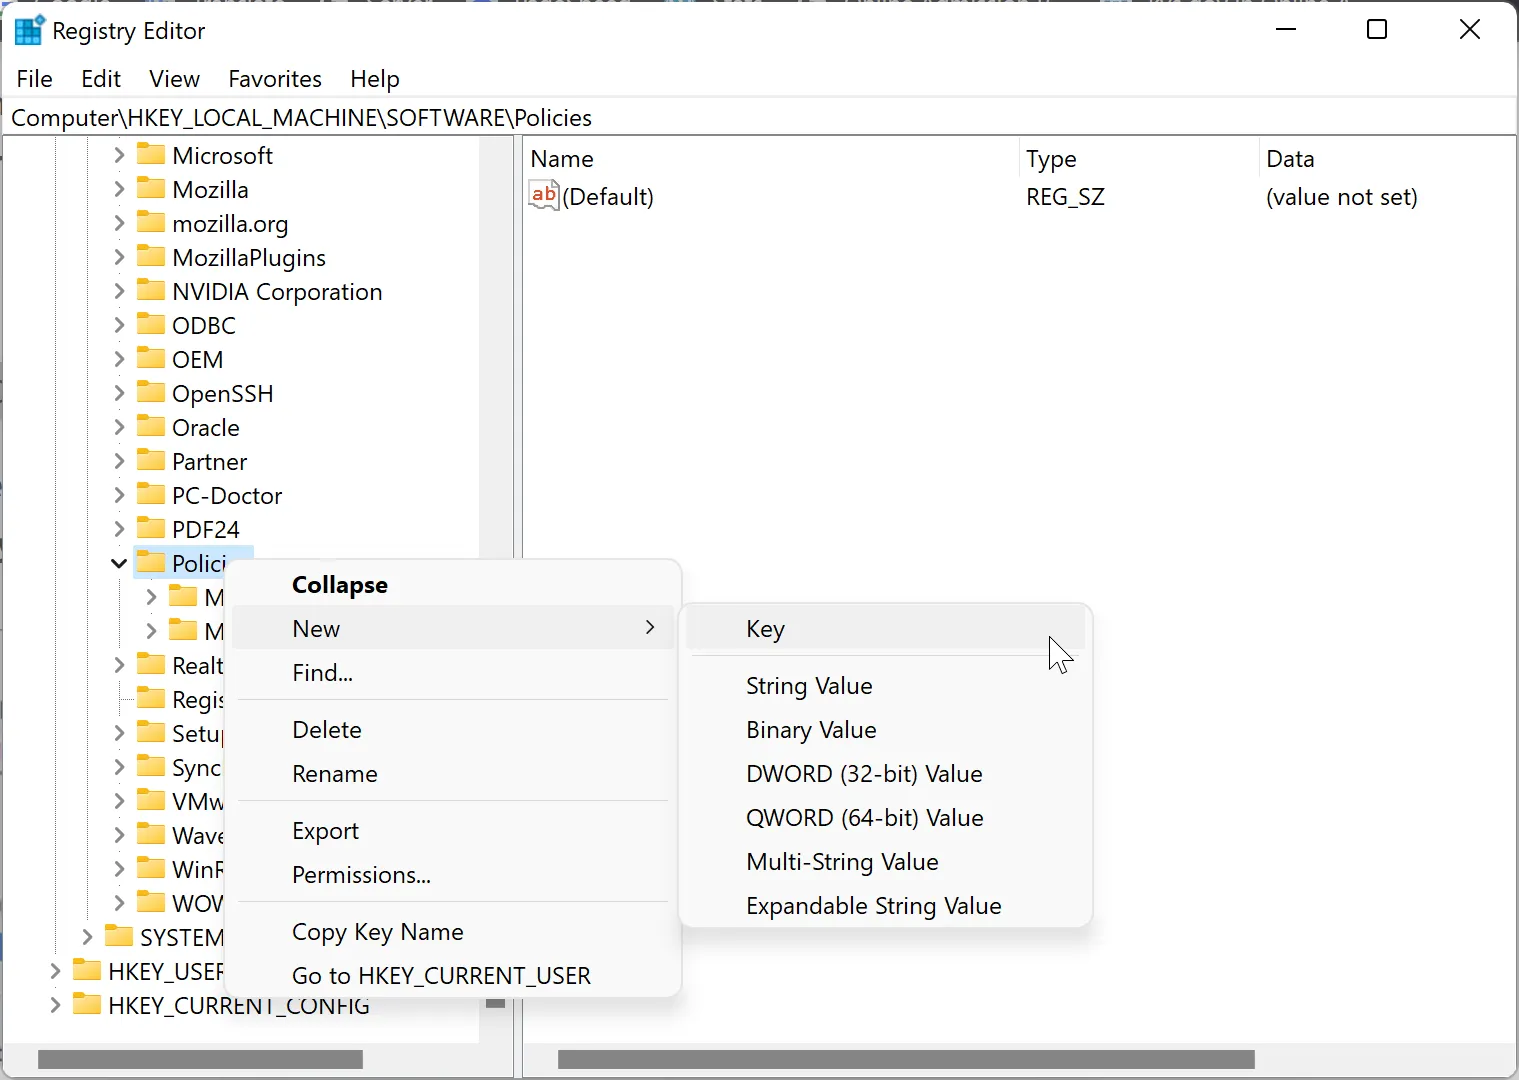Click the Registry Editor app icon in title bar
The width and height of the screenshot is (1519, 1080).
[29, 31]
